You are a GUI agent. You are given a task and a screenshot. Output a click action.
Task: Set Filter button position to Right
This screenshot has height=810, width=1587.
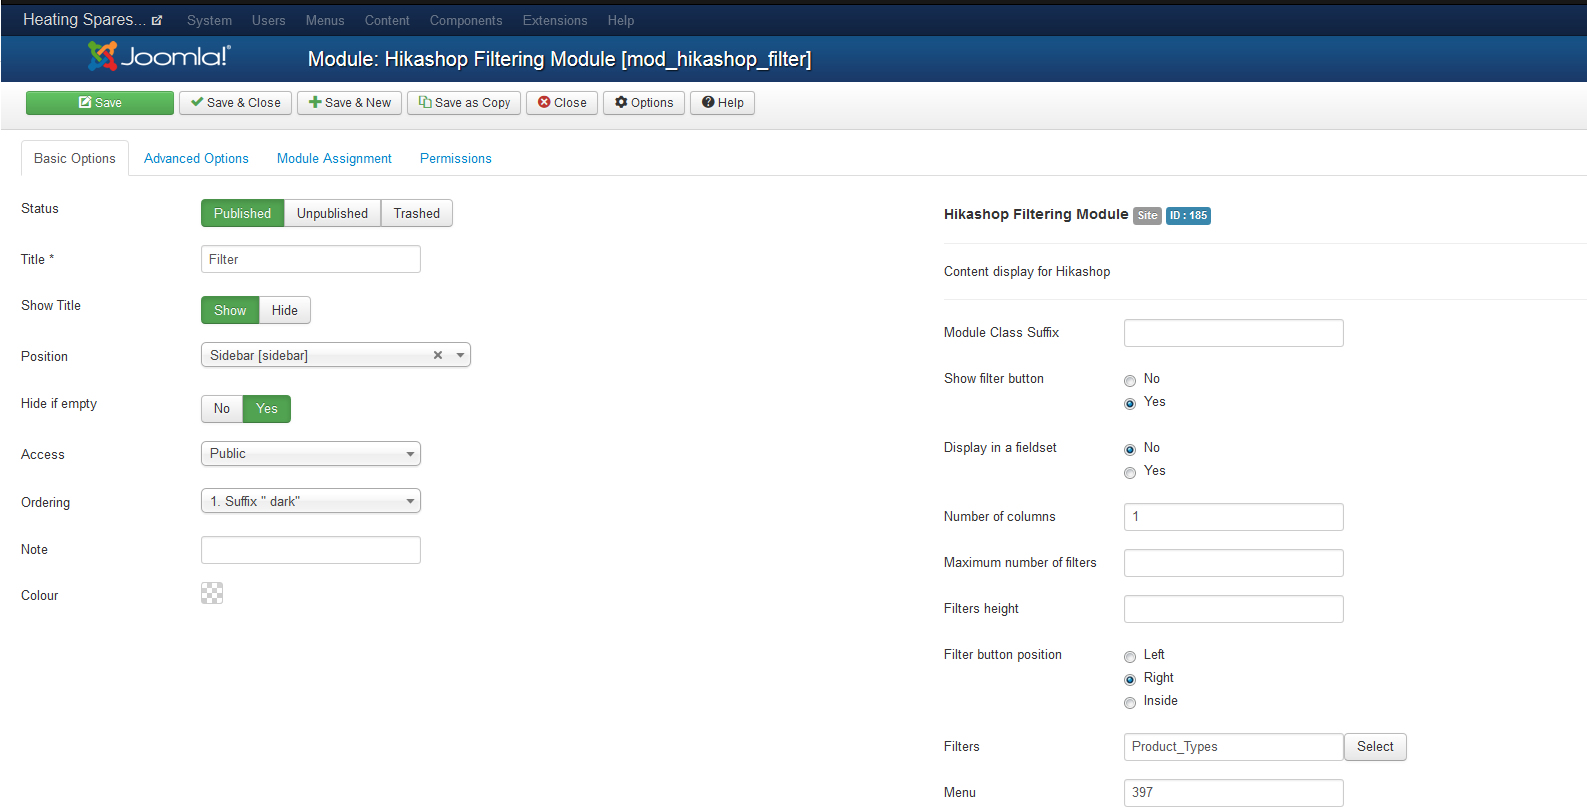[1130, 679]
